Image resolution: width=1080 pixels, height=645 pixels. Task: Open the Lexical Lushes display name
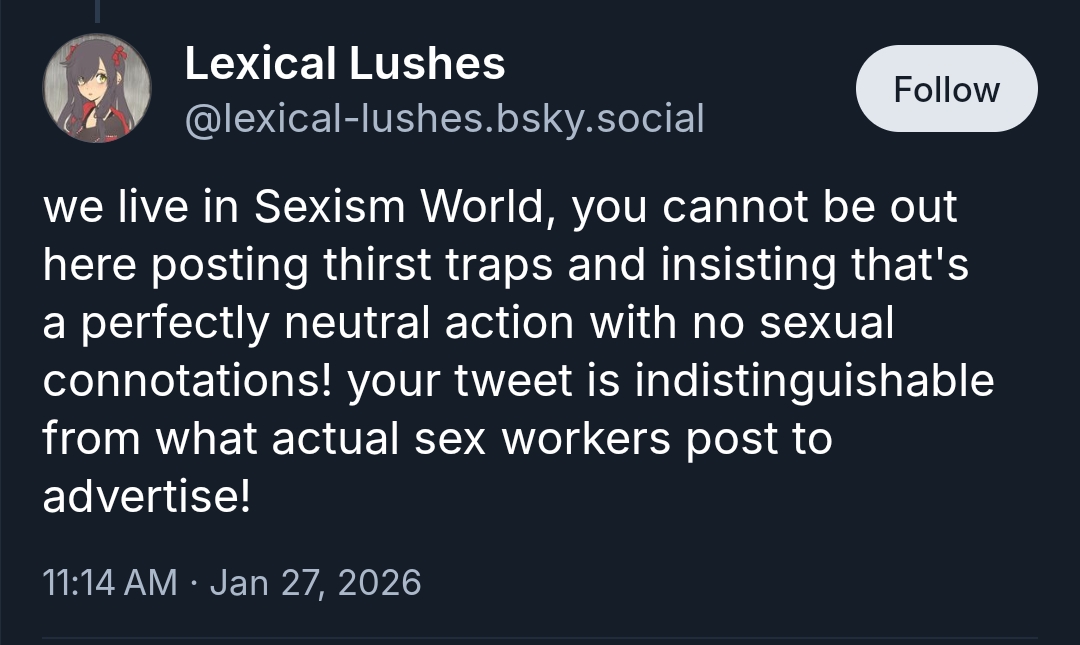click(345, 64)
